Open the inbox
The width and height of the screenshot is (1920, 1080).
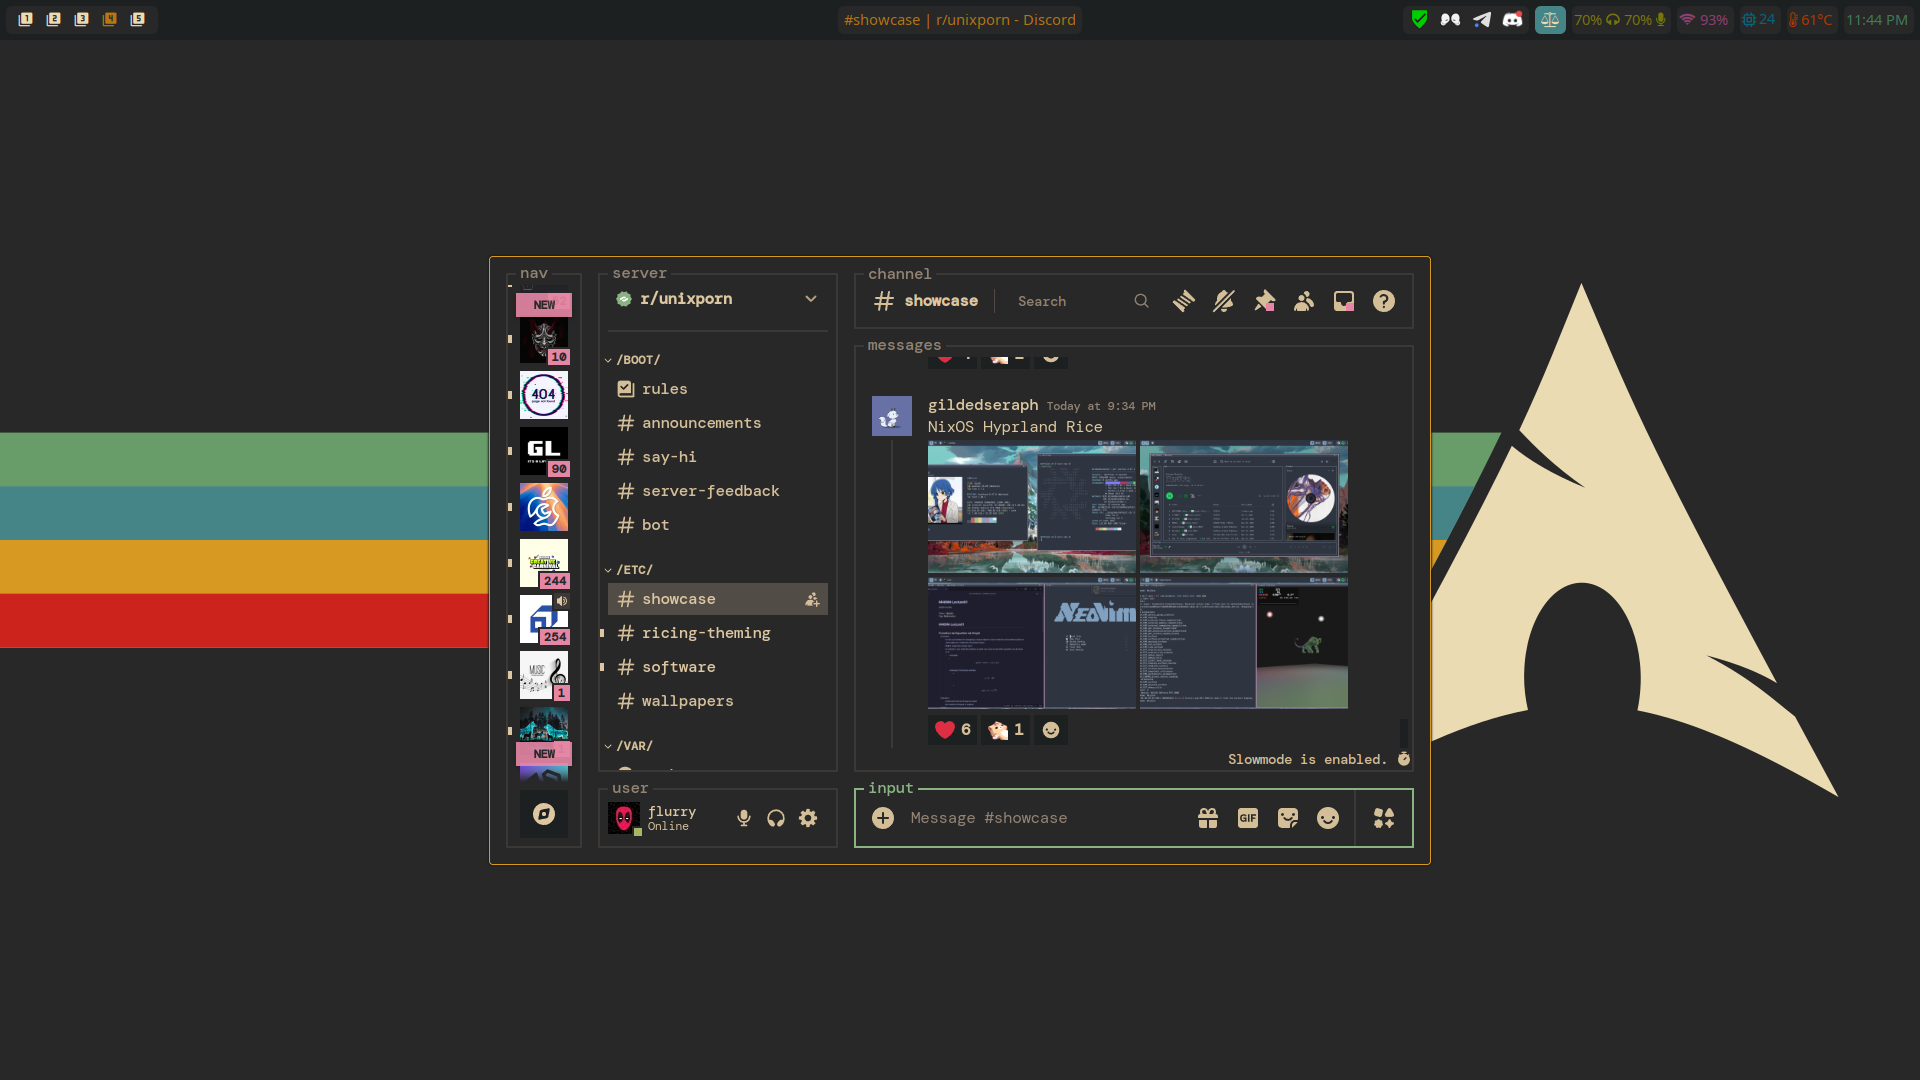pyautogui.click(x=1343, y=300)
